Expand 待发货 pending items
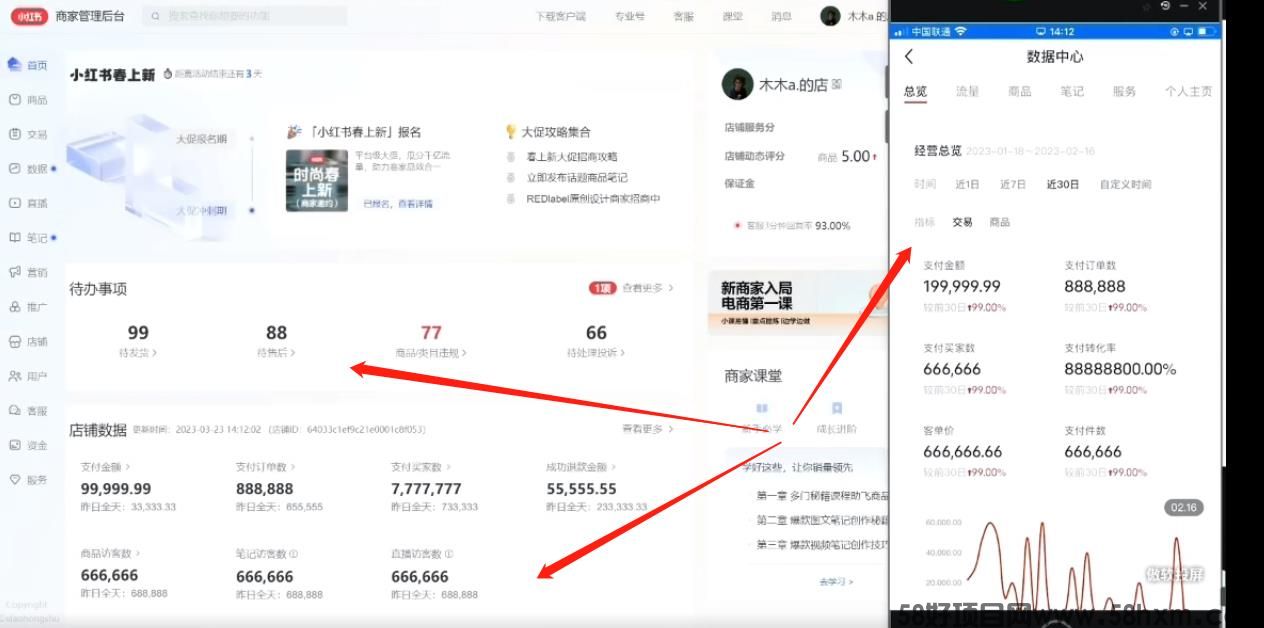1264x628 pixels. (138, 353)
